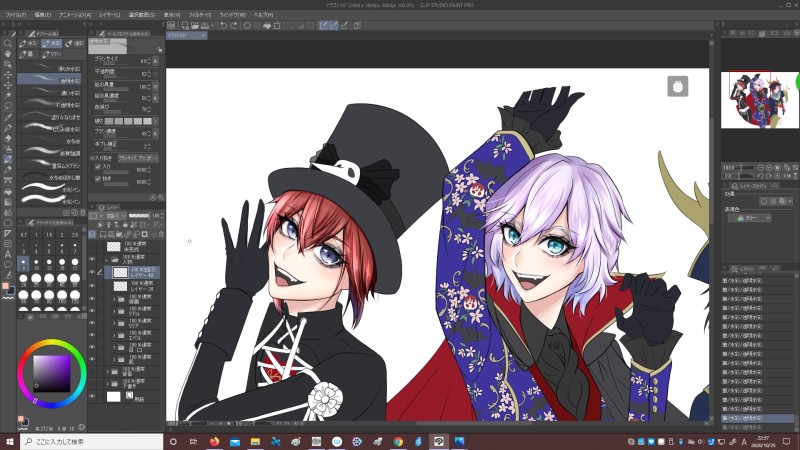
Task: Pick a color in the color wheel square
Action: point(52,373)
